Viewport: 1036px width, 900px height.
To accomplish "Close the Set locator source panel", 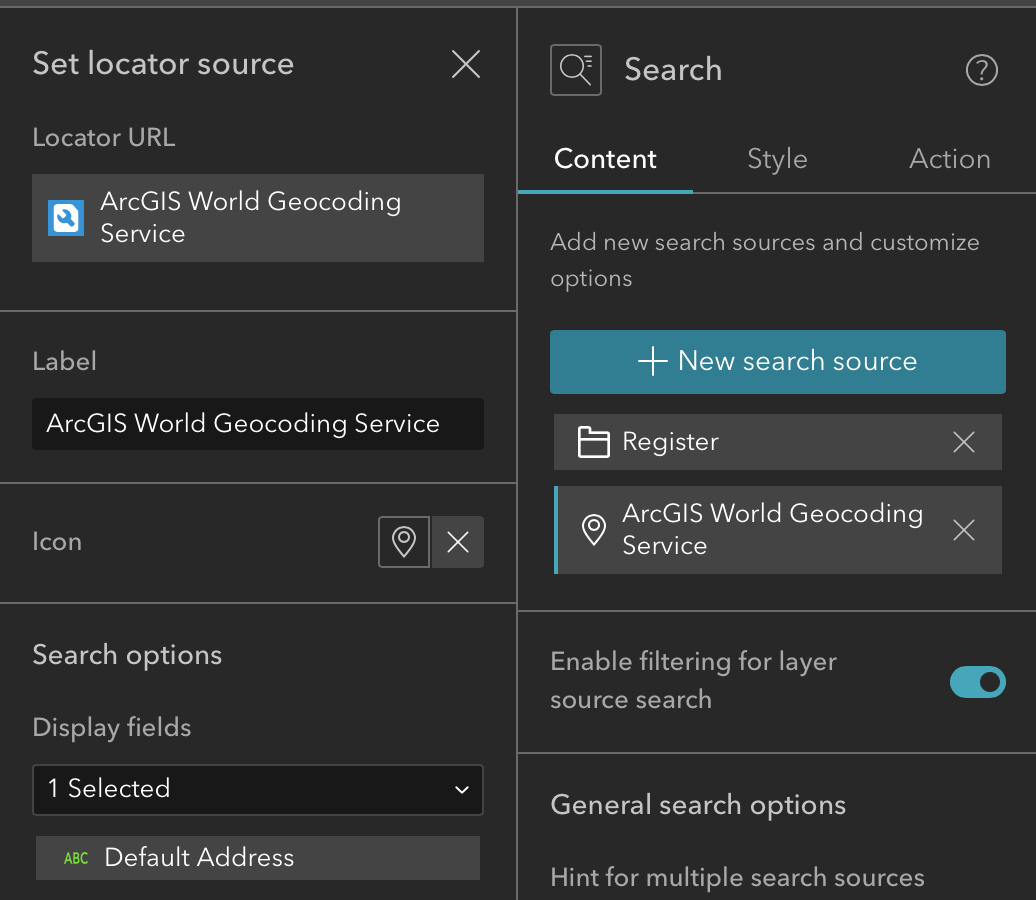I will click(466, 64).
